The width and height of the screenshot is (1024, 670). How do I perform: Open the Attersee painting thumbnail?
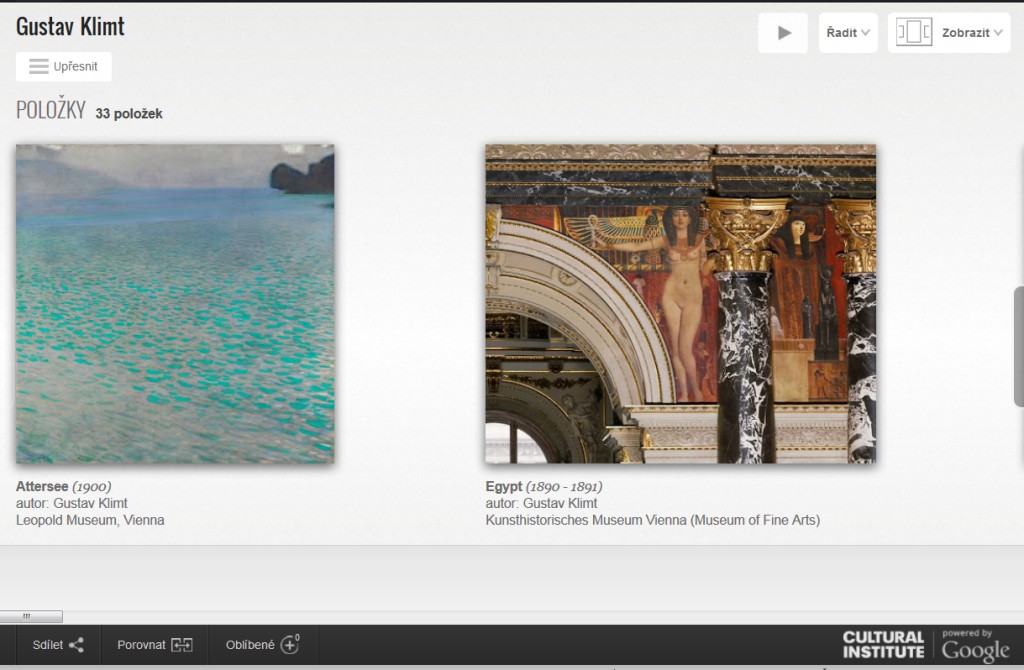[x=175, y=304]
